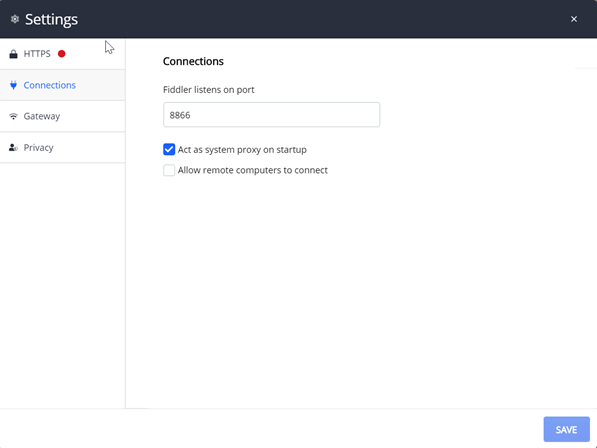The width and height of the screenshot is (597, 448).
Task: Enable Allow remote computers to connect
Action: 169,170
